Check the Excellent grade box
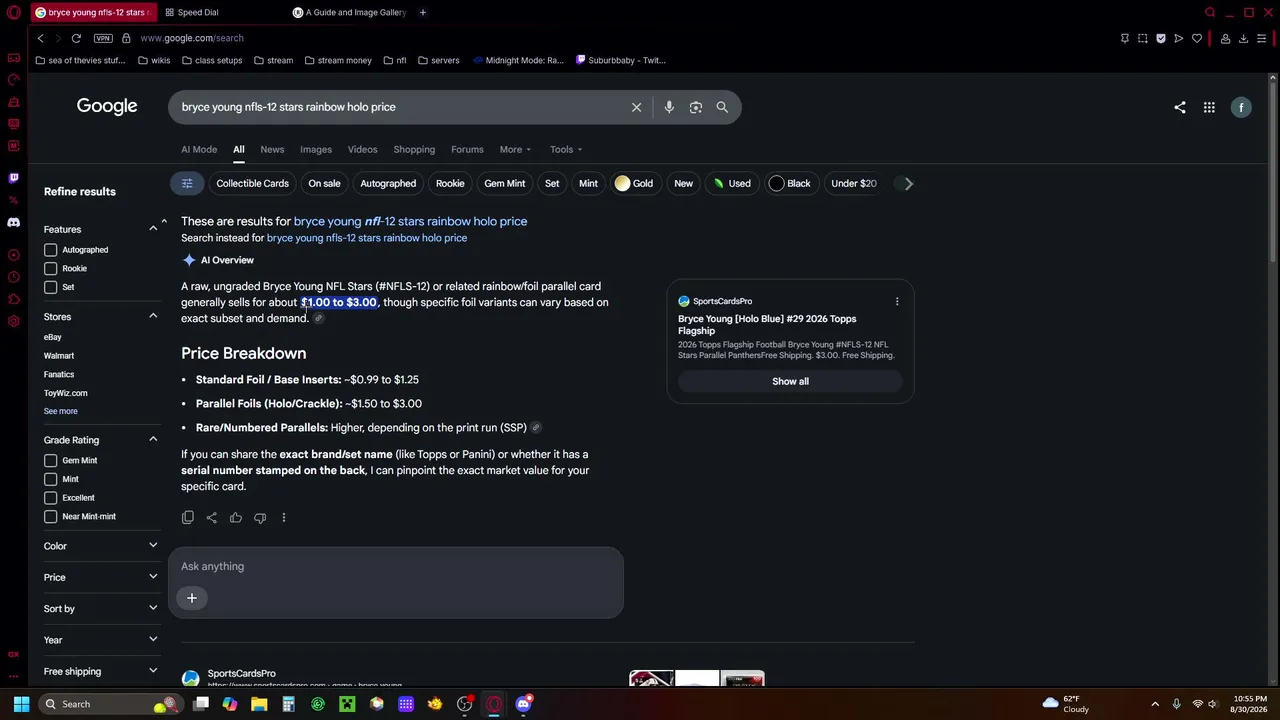 [51, 497]
